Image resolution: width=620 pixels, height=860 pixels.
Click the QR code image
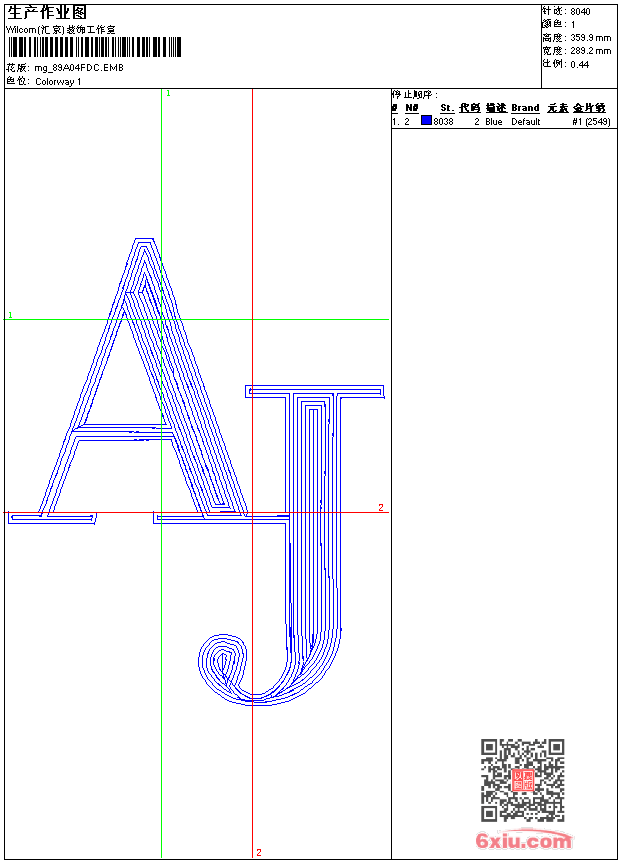[x=522, y=780]
